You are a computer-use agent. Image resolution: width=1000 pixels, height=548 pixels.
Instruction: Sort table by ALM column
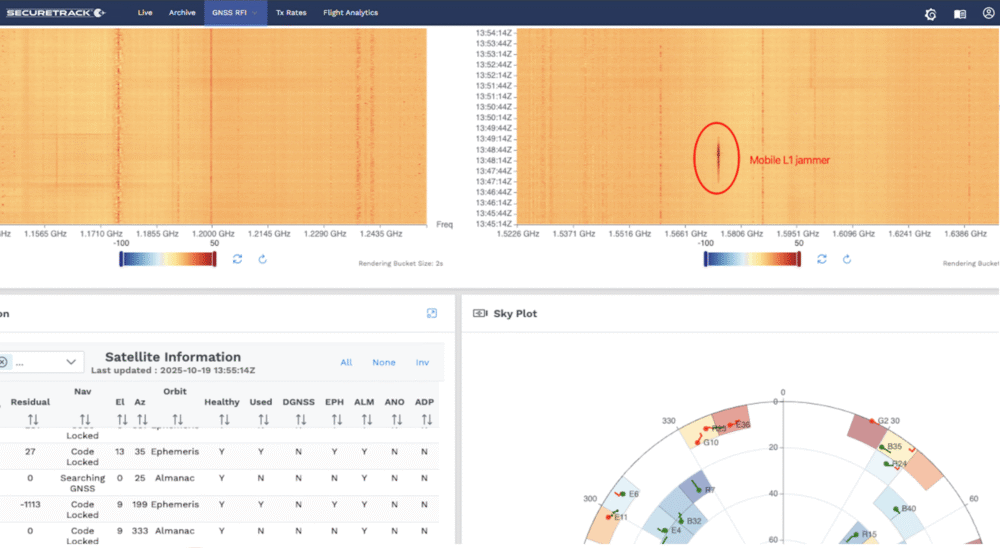tap(366, 420)
